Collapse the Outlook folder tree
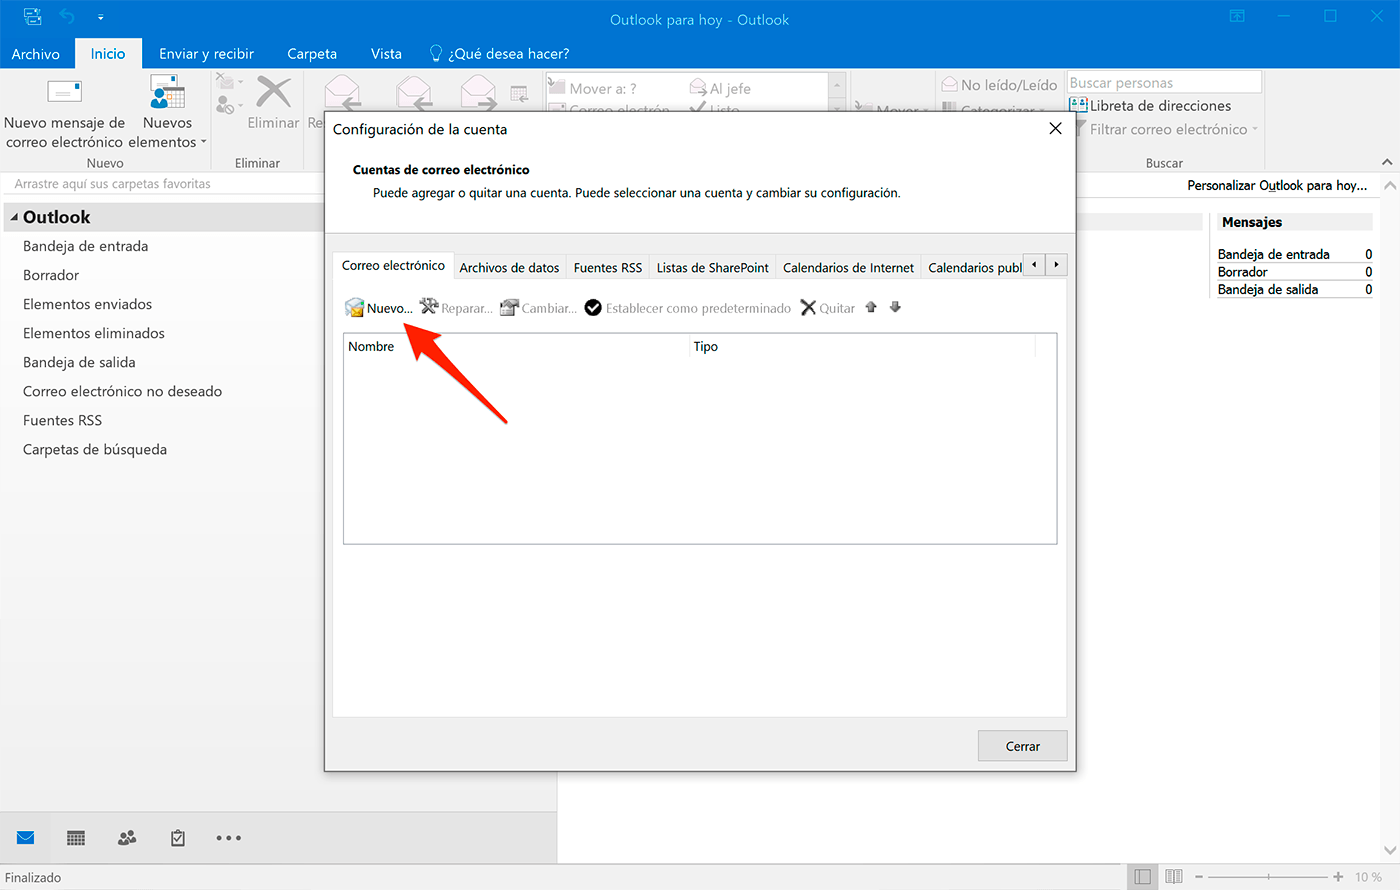 coord(12,217)
